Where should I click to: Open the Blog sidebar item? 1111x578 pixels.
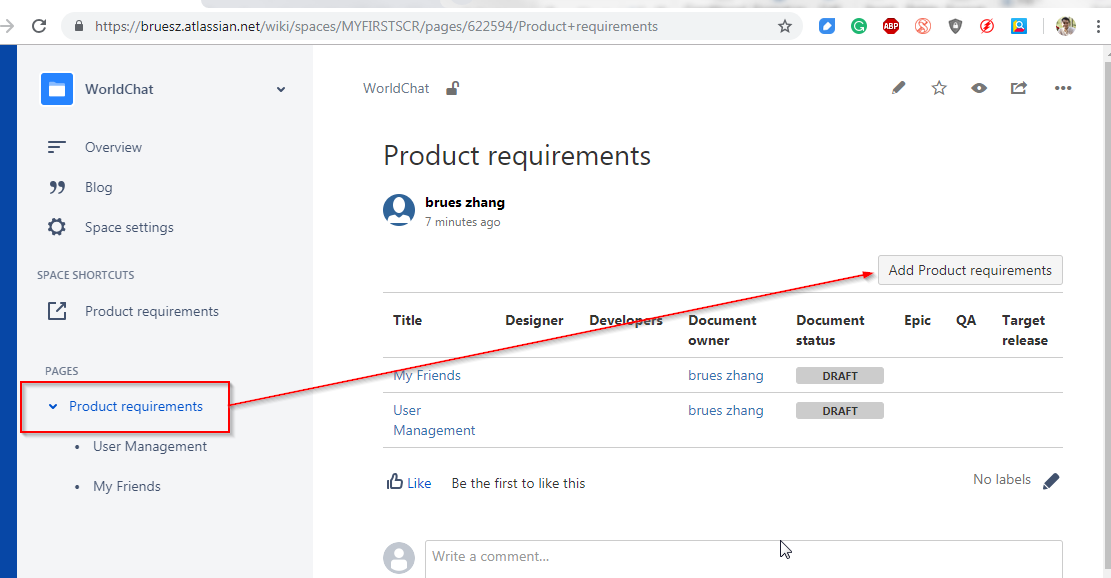pos(98,187)
